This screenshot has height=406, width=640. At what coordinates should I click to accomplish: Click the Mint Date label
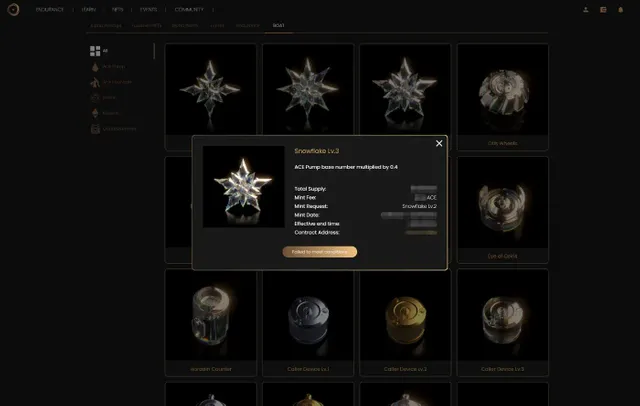tap(307, 215)
